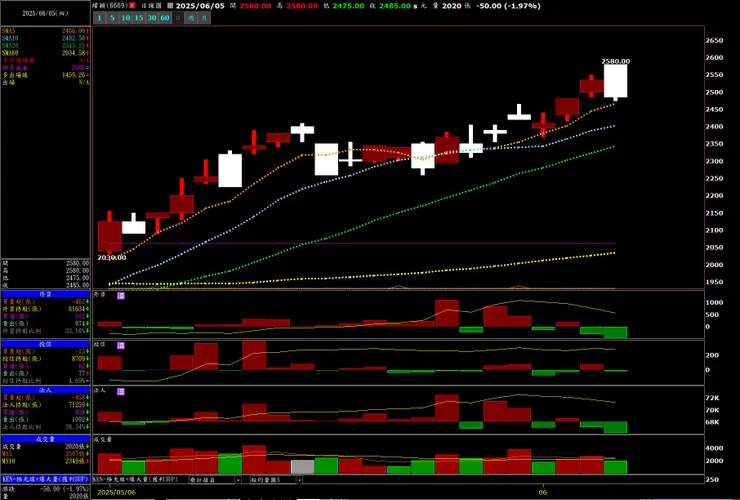
Task: Switch to the 15-minute interval
Action: (x=139, y=18)
